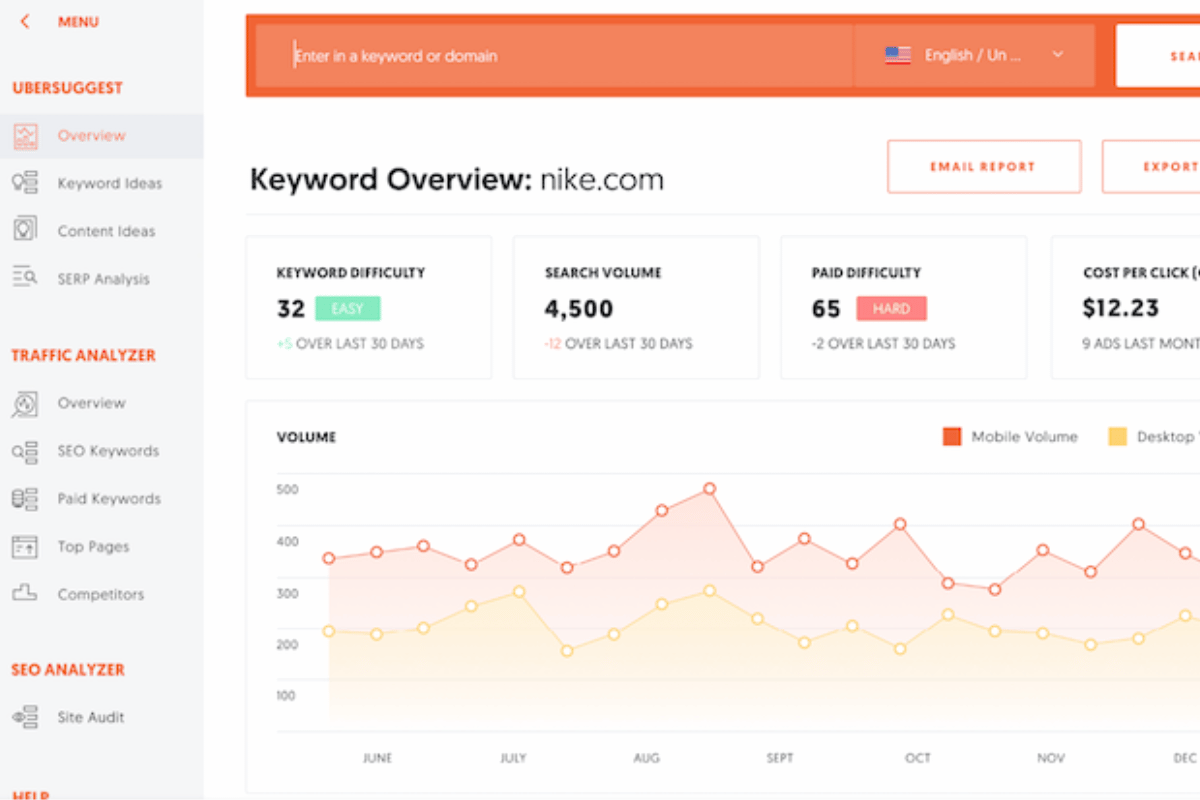
Task: Open SERP Analysis
Action: click(103, 279)
